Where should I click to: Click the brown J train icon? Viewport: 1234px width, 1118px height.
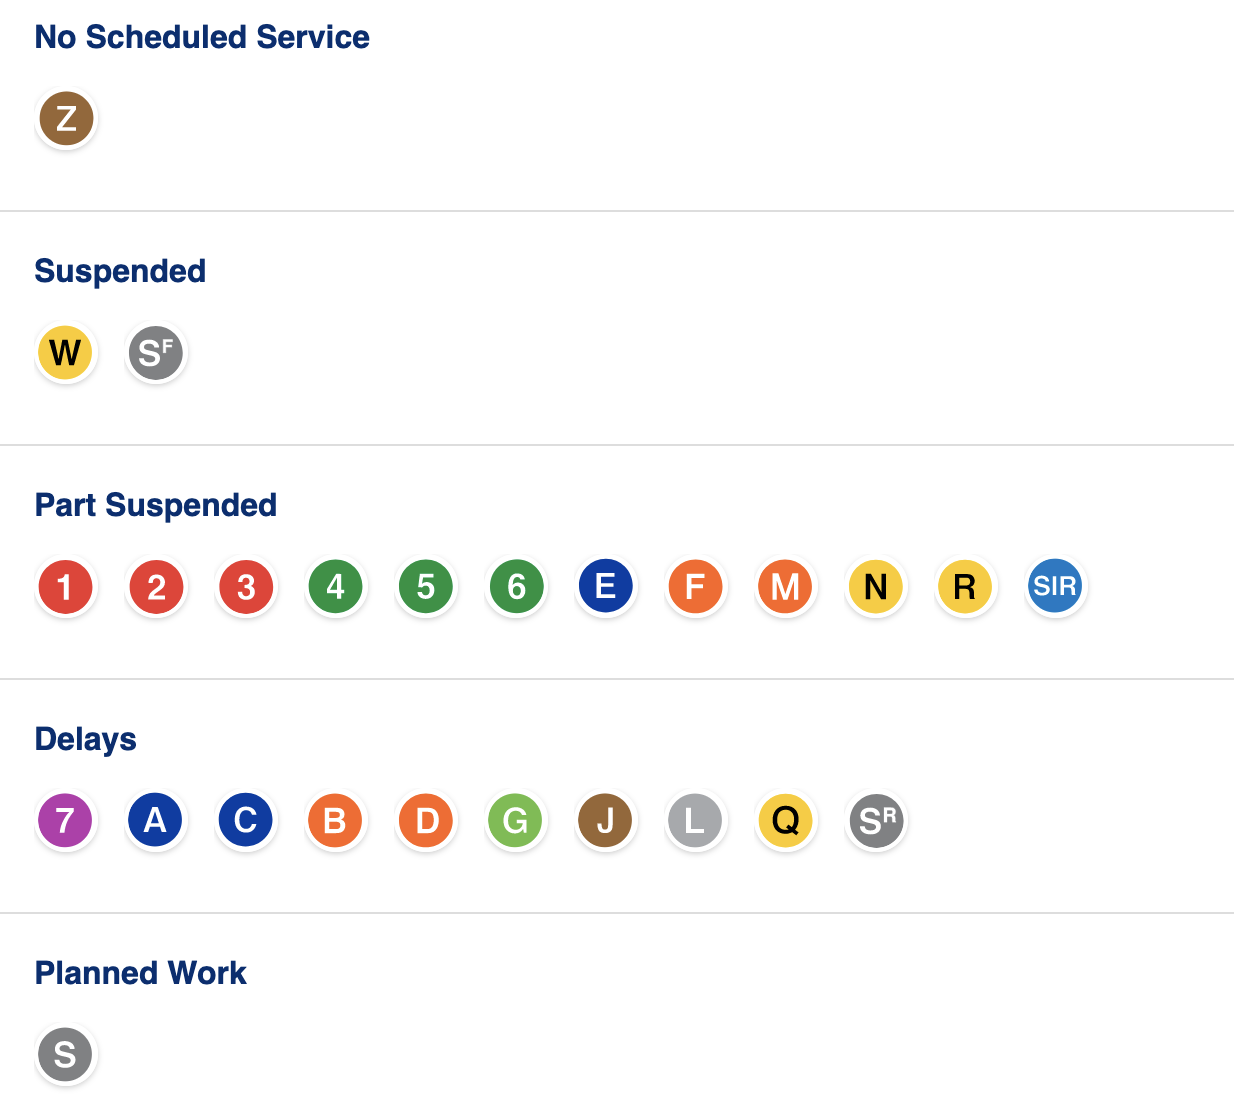pyautogui.click(x=606, y=820)
